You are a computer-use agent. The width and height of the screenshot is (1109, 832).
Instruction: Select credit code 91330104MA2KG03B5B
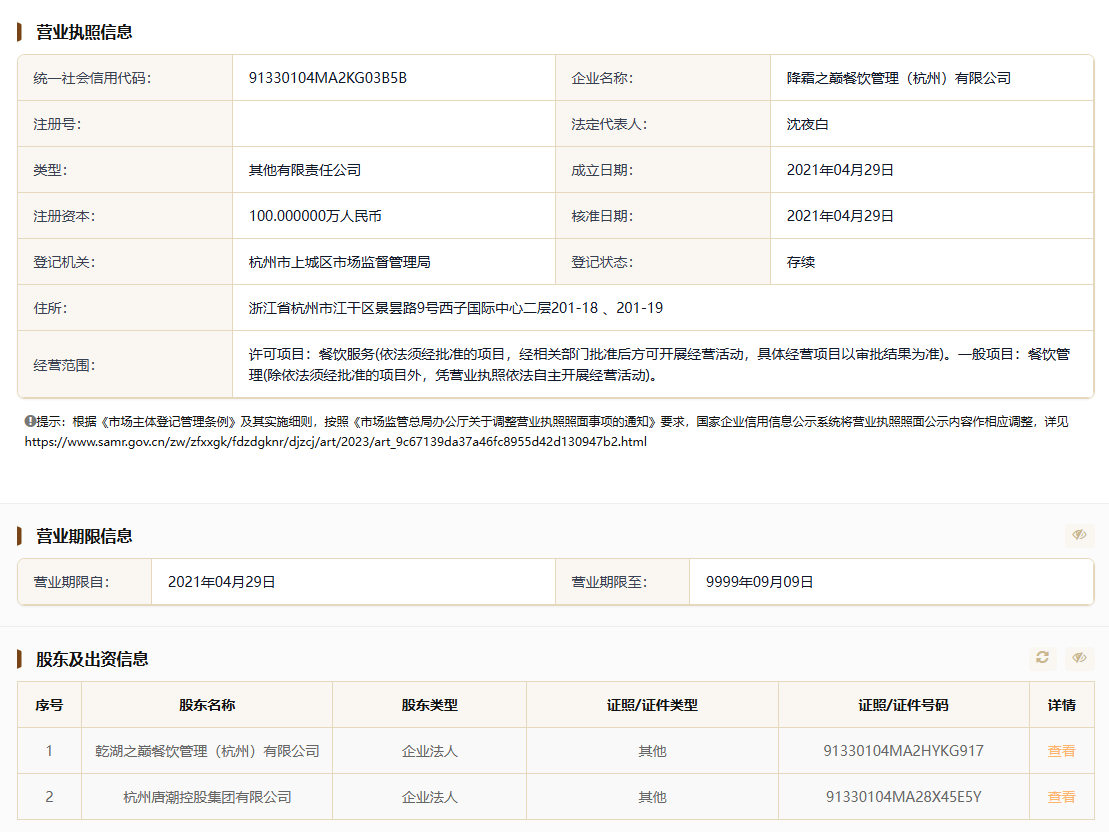(327, 78)
